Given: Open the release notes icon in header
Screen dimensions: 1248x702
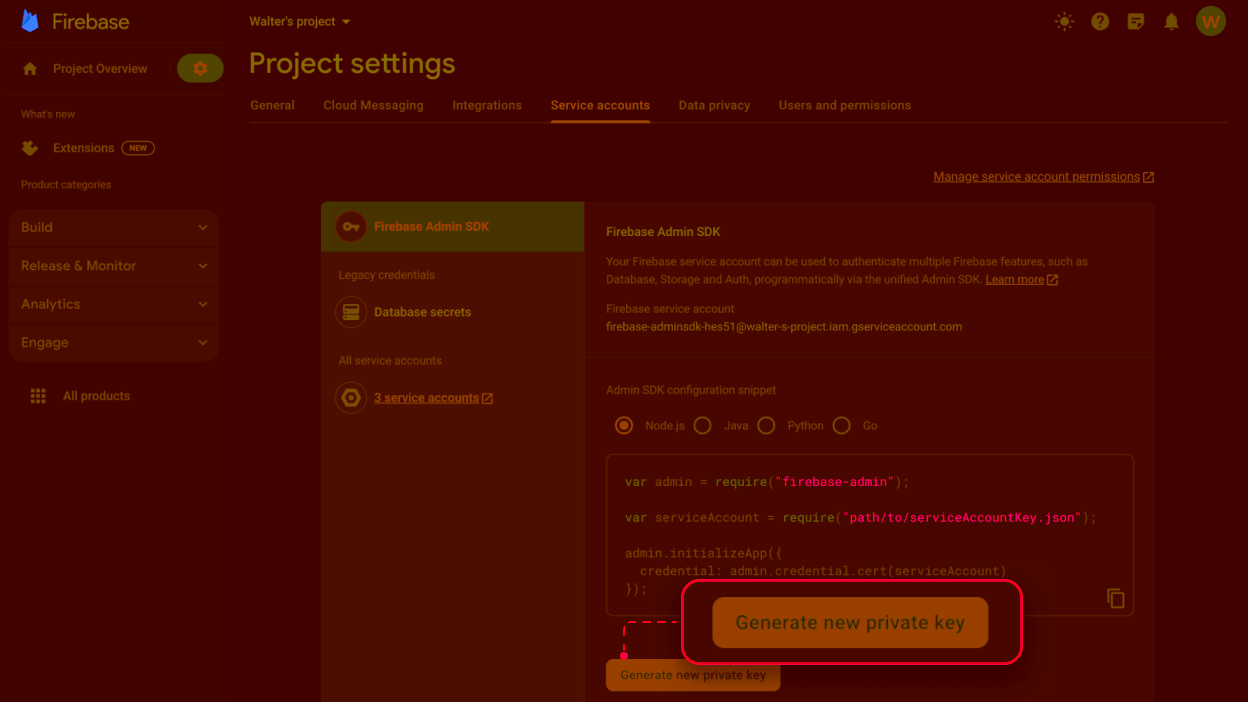Looking at the screenshot, I should pos(1135,21).
